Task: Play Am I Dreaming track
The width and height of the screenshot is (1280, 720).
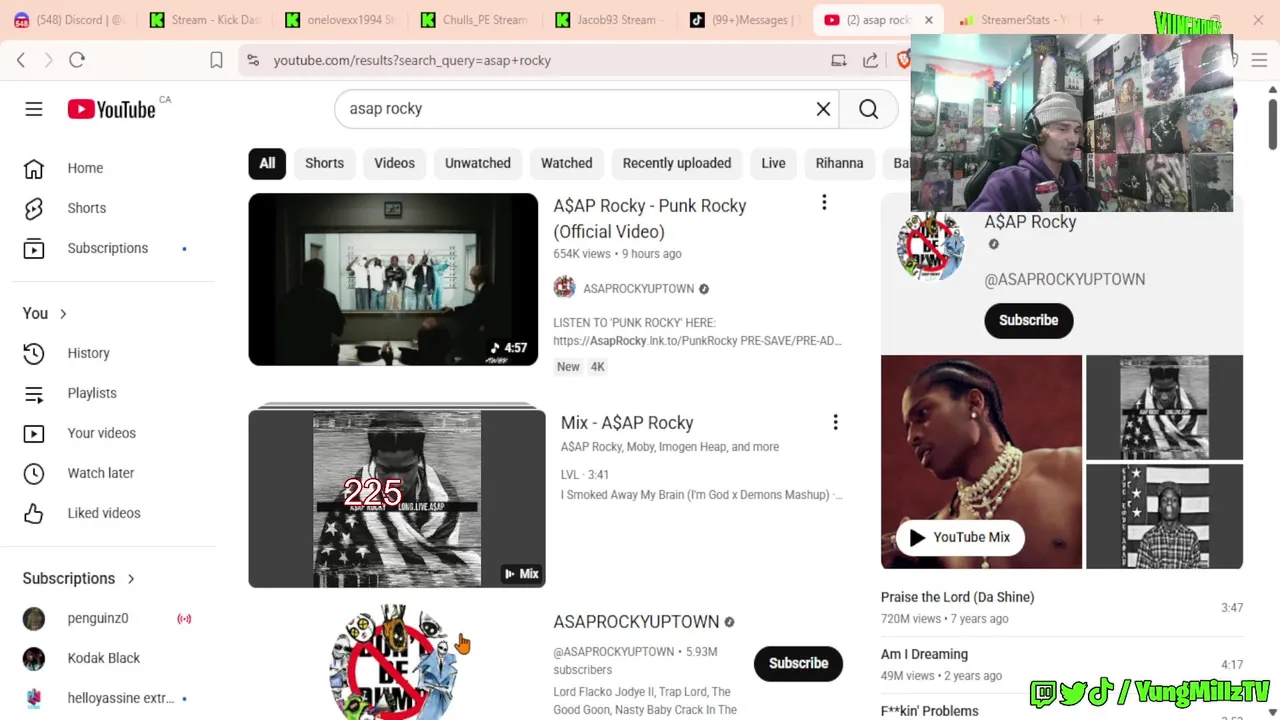Action: coord(924,654)
